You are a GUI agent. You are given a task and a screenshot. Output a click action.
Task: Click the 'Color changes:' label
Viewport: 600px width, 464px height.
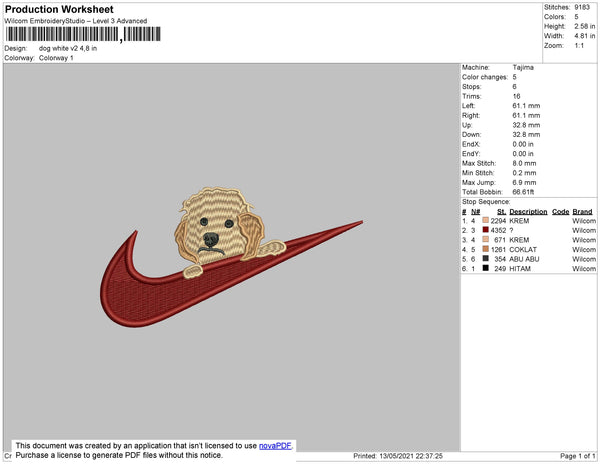click(485, 77)
